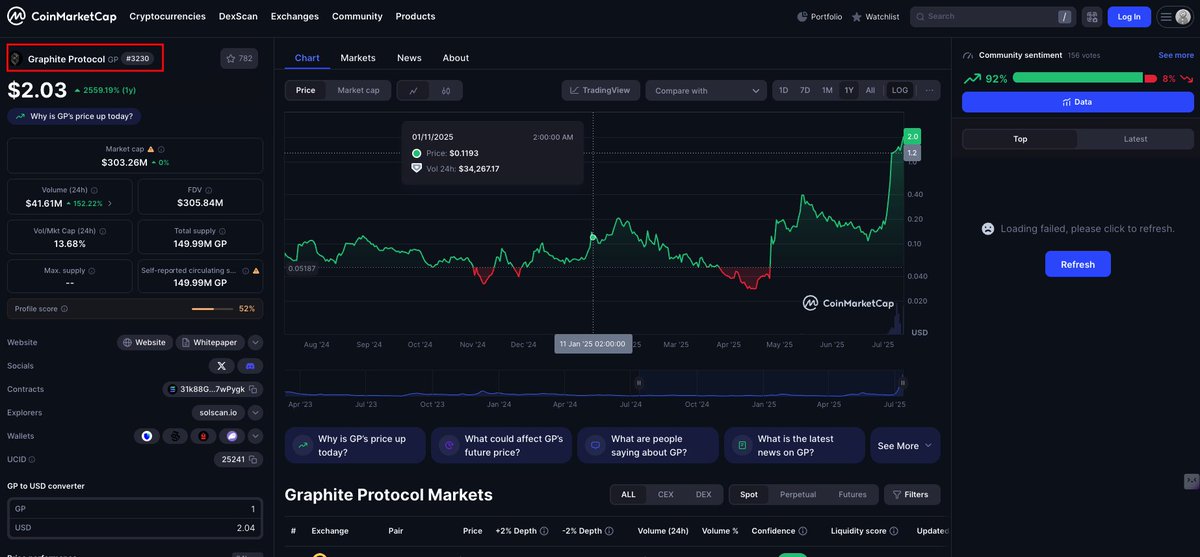
Task: Click the info icon next to UCID
Action: (x=33, y=459)
